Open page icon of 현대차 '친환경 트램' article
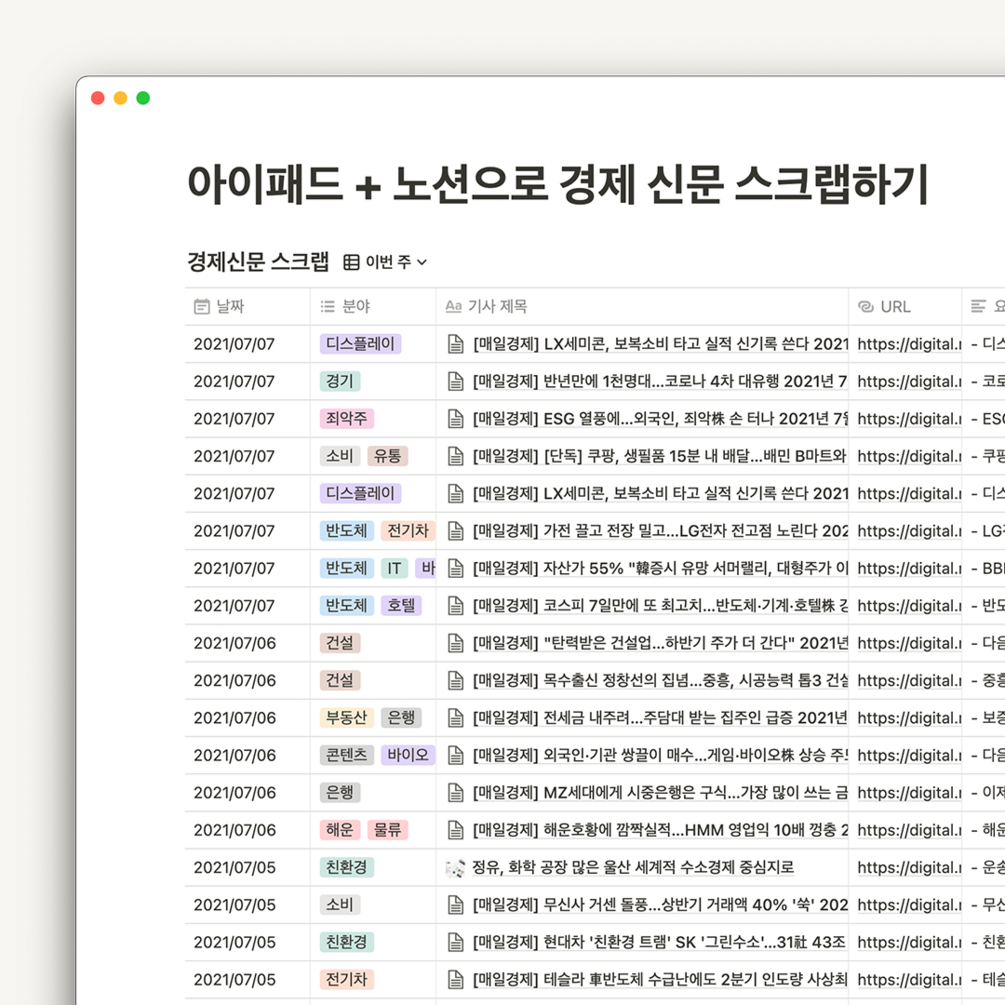The height and width of the screenshot is (1005, 1005). pyautogui.click(x=455, y=942)
